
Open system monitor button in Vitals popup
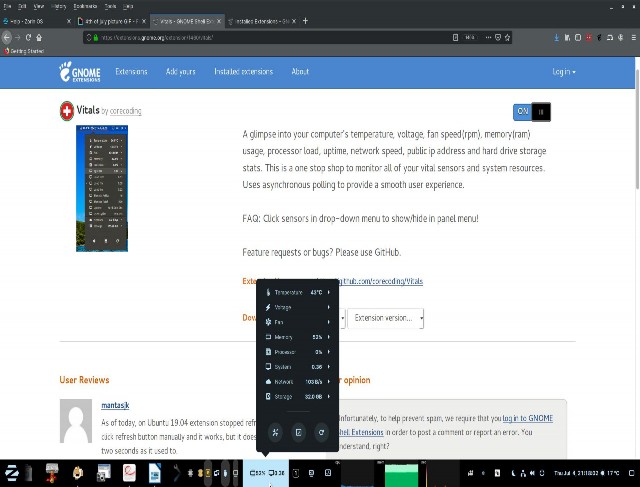pos(298,432)
